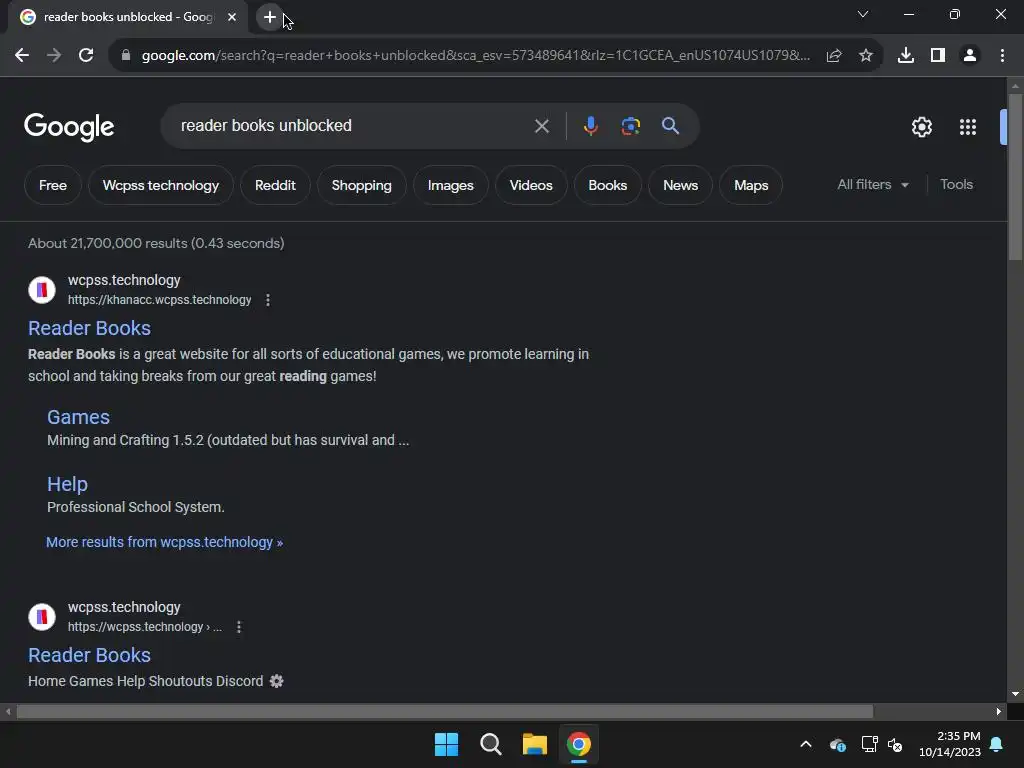
Task: Click the Chrome taskbar icon
Action: (579, 744)
